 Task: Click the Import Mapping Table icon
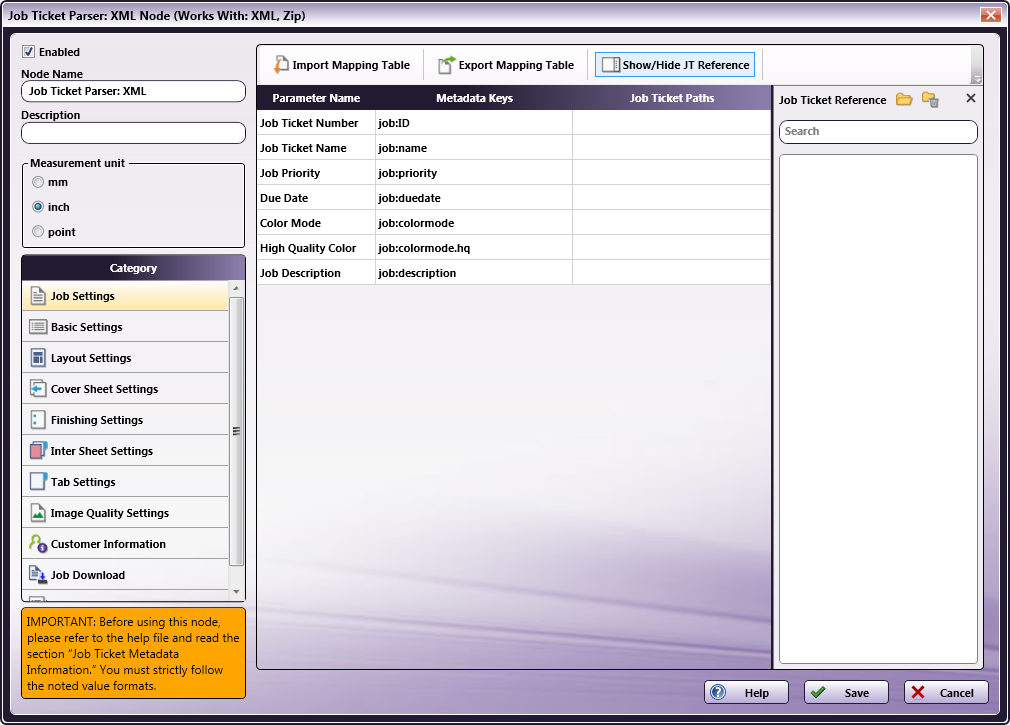coord(281,64)
